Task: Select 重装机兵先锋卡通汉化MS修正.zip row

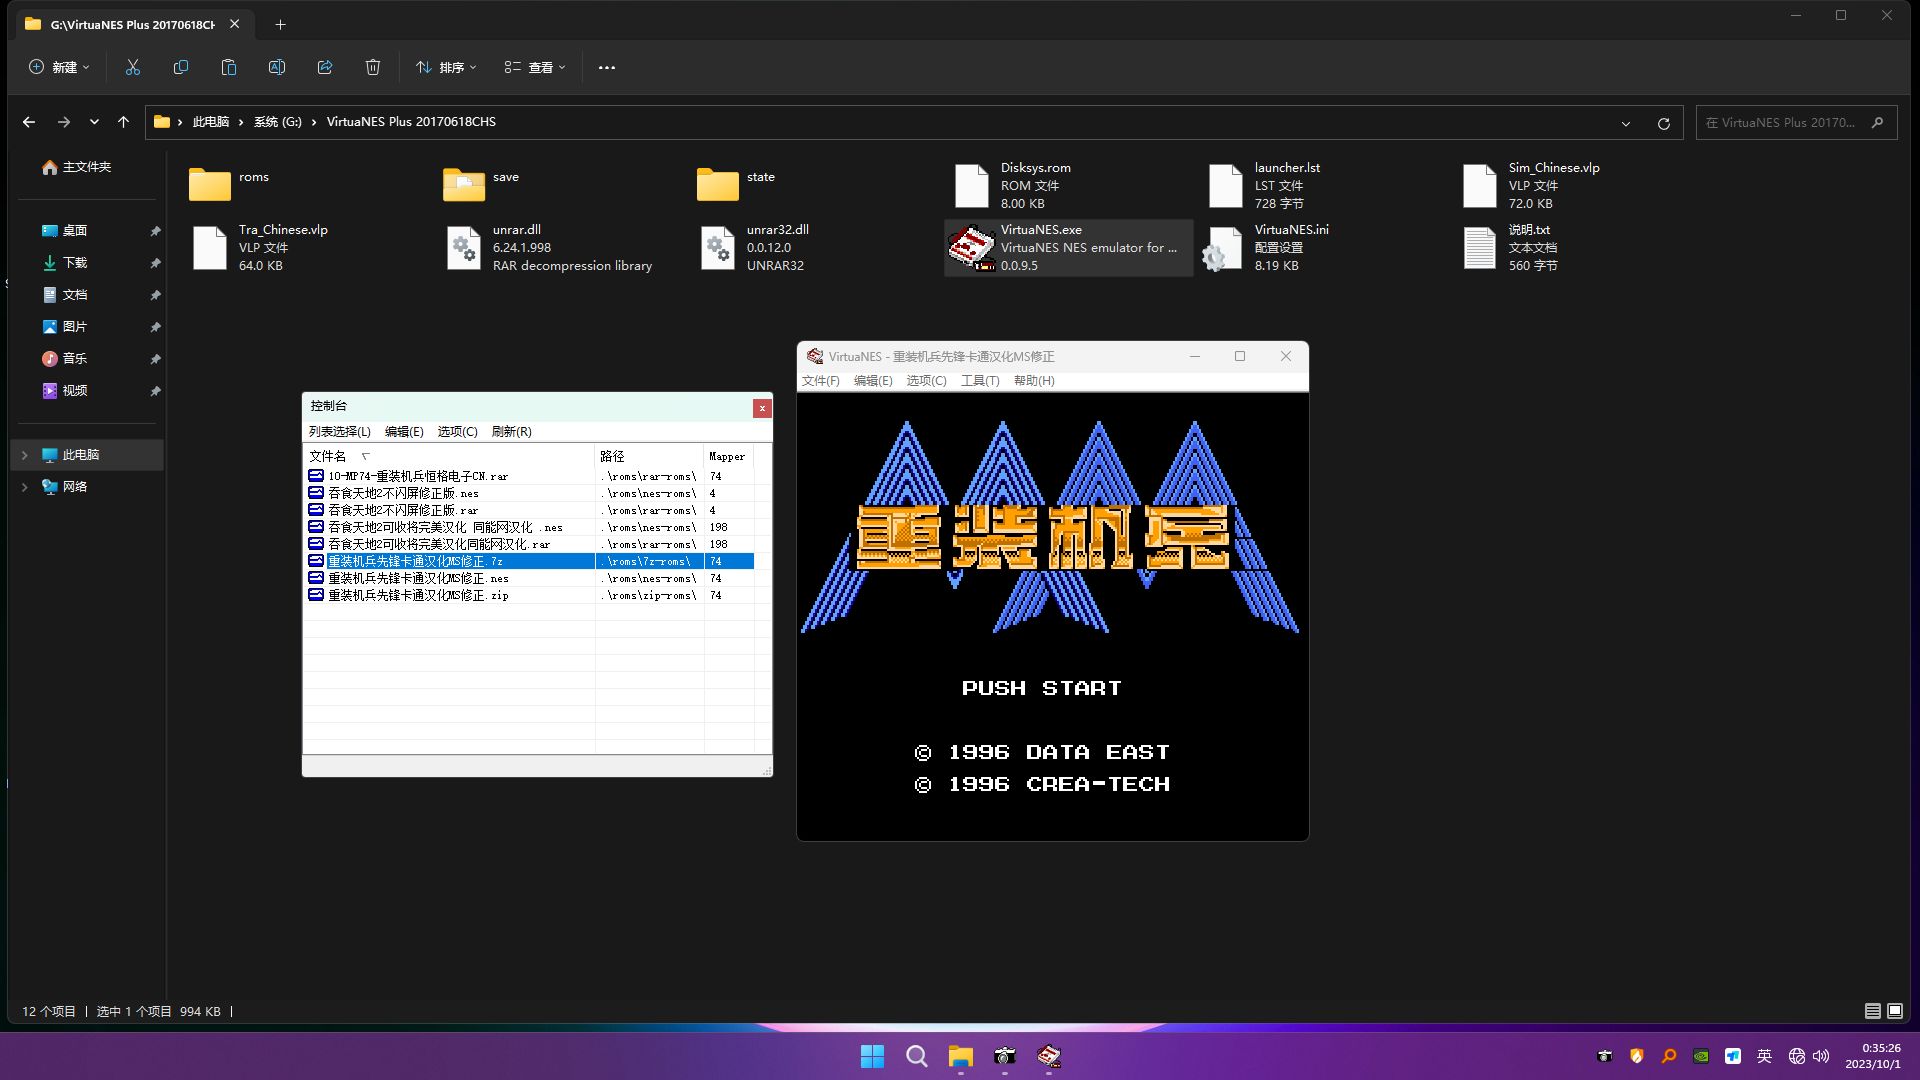Action: [x=530, y=595]
